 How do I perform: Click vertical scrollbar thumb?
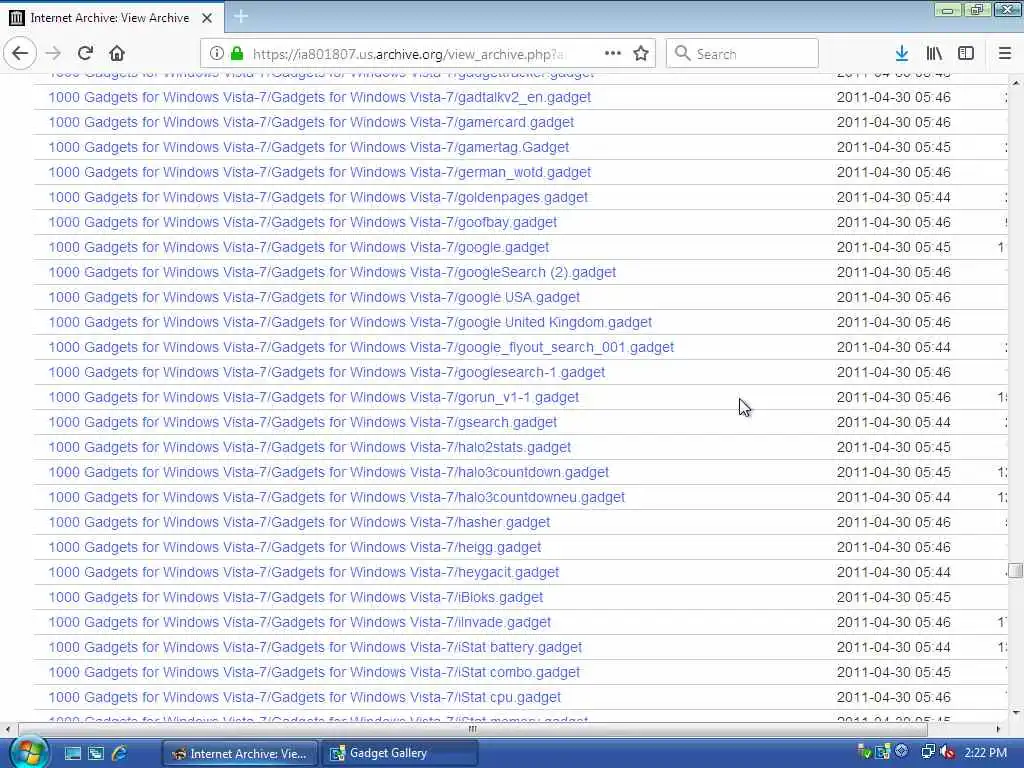[1016, 570]
